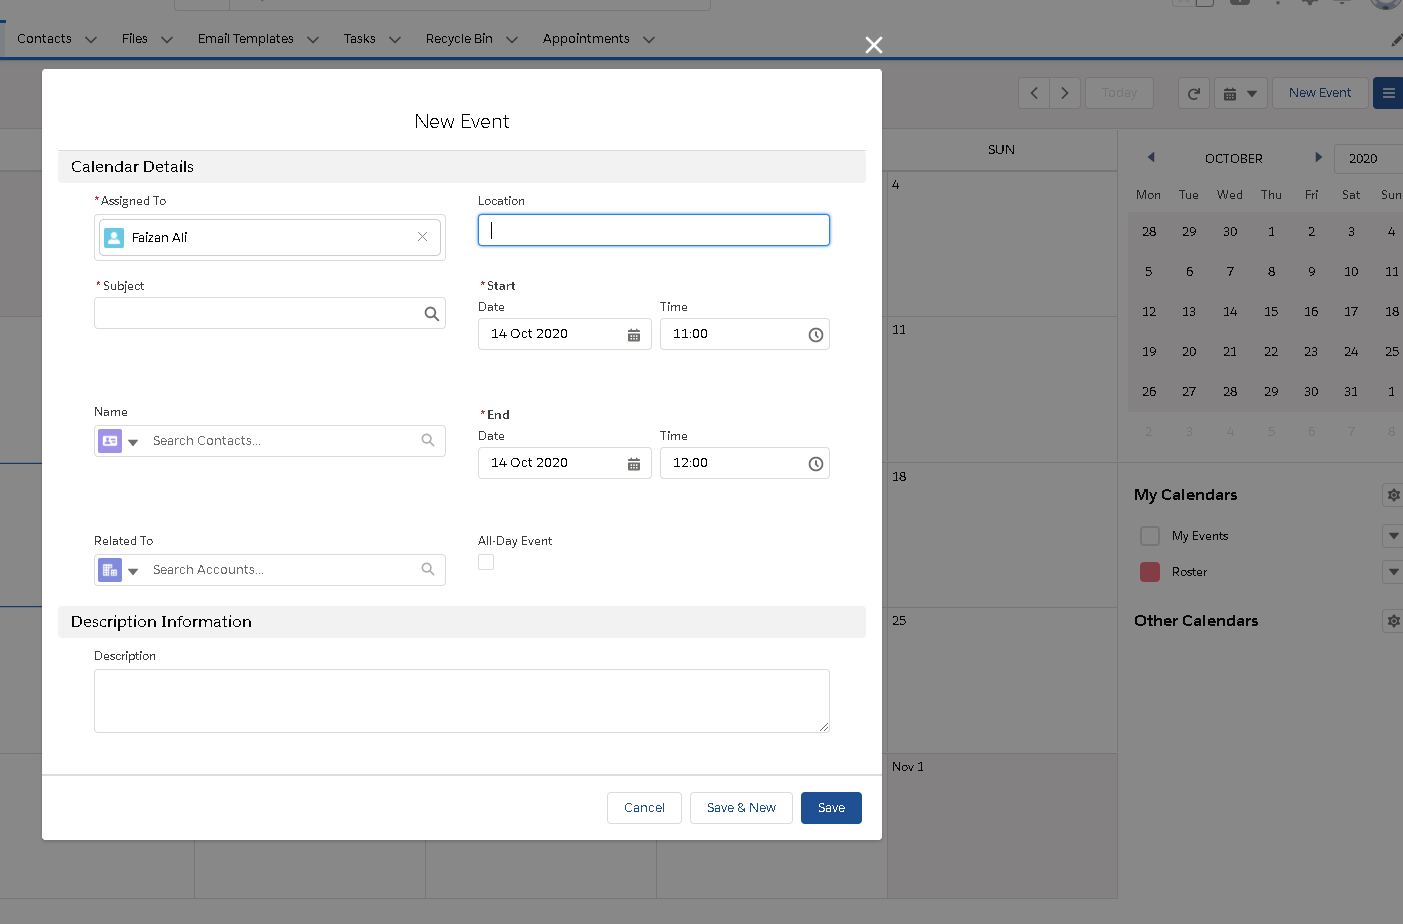Click the End time clock icon
Screen dimensions: 1403x924
(x=815, y=464)
